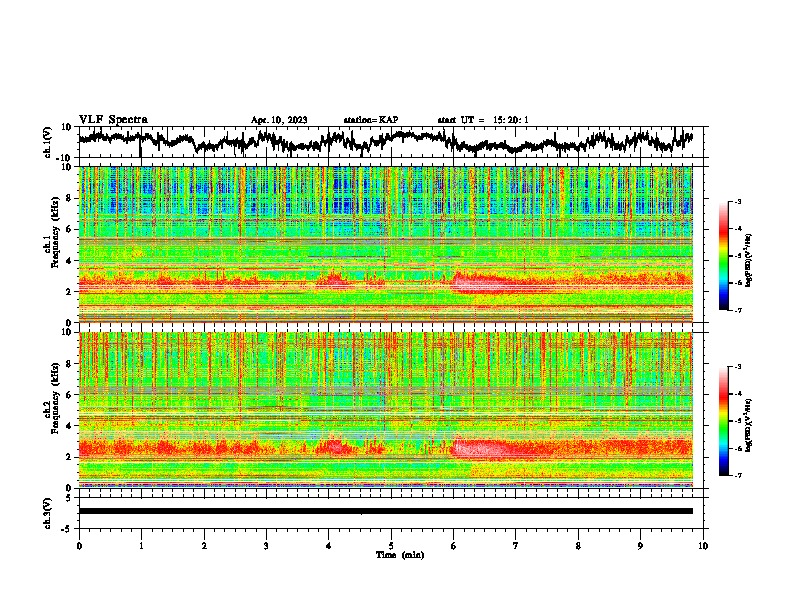Click the '-5' tick on ch.3 voltage axis
This screenshot has width=792, height=612.
click(x=67, y=529)
